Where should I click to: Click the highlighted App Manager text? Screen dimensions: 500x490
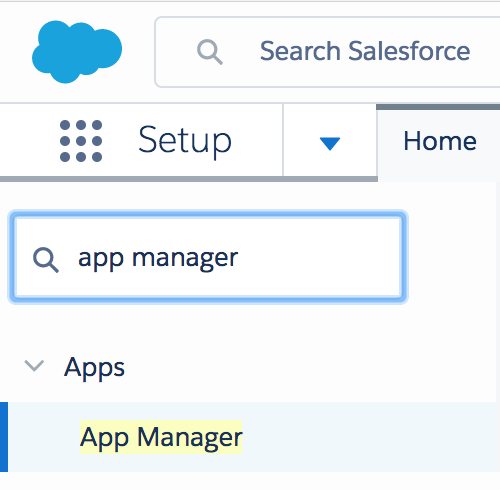tap(161, 437)
